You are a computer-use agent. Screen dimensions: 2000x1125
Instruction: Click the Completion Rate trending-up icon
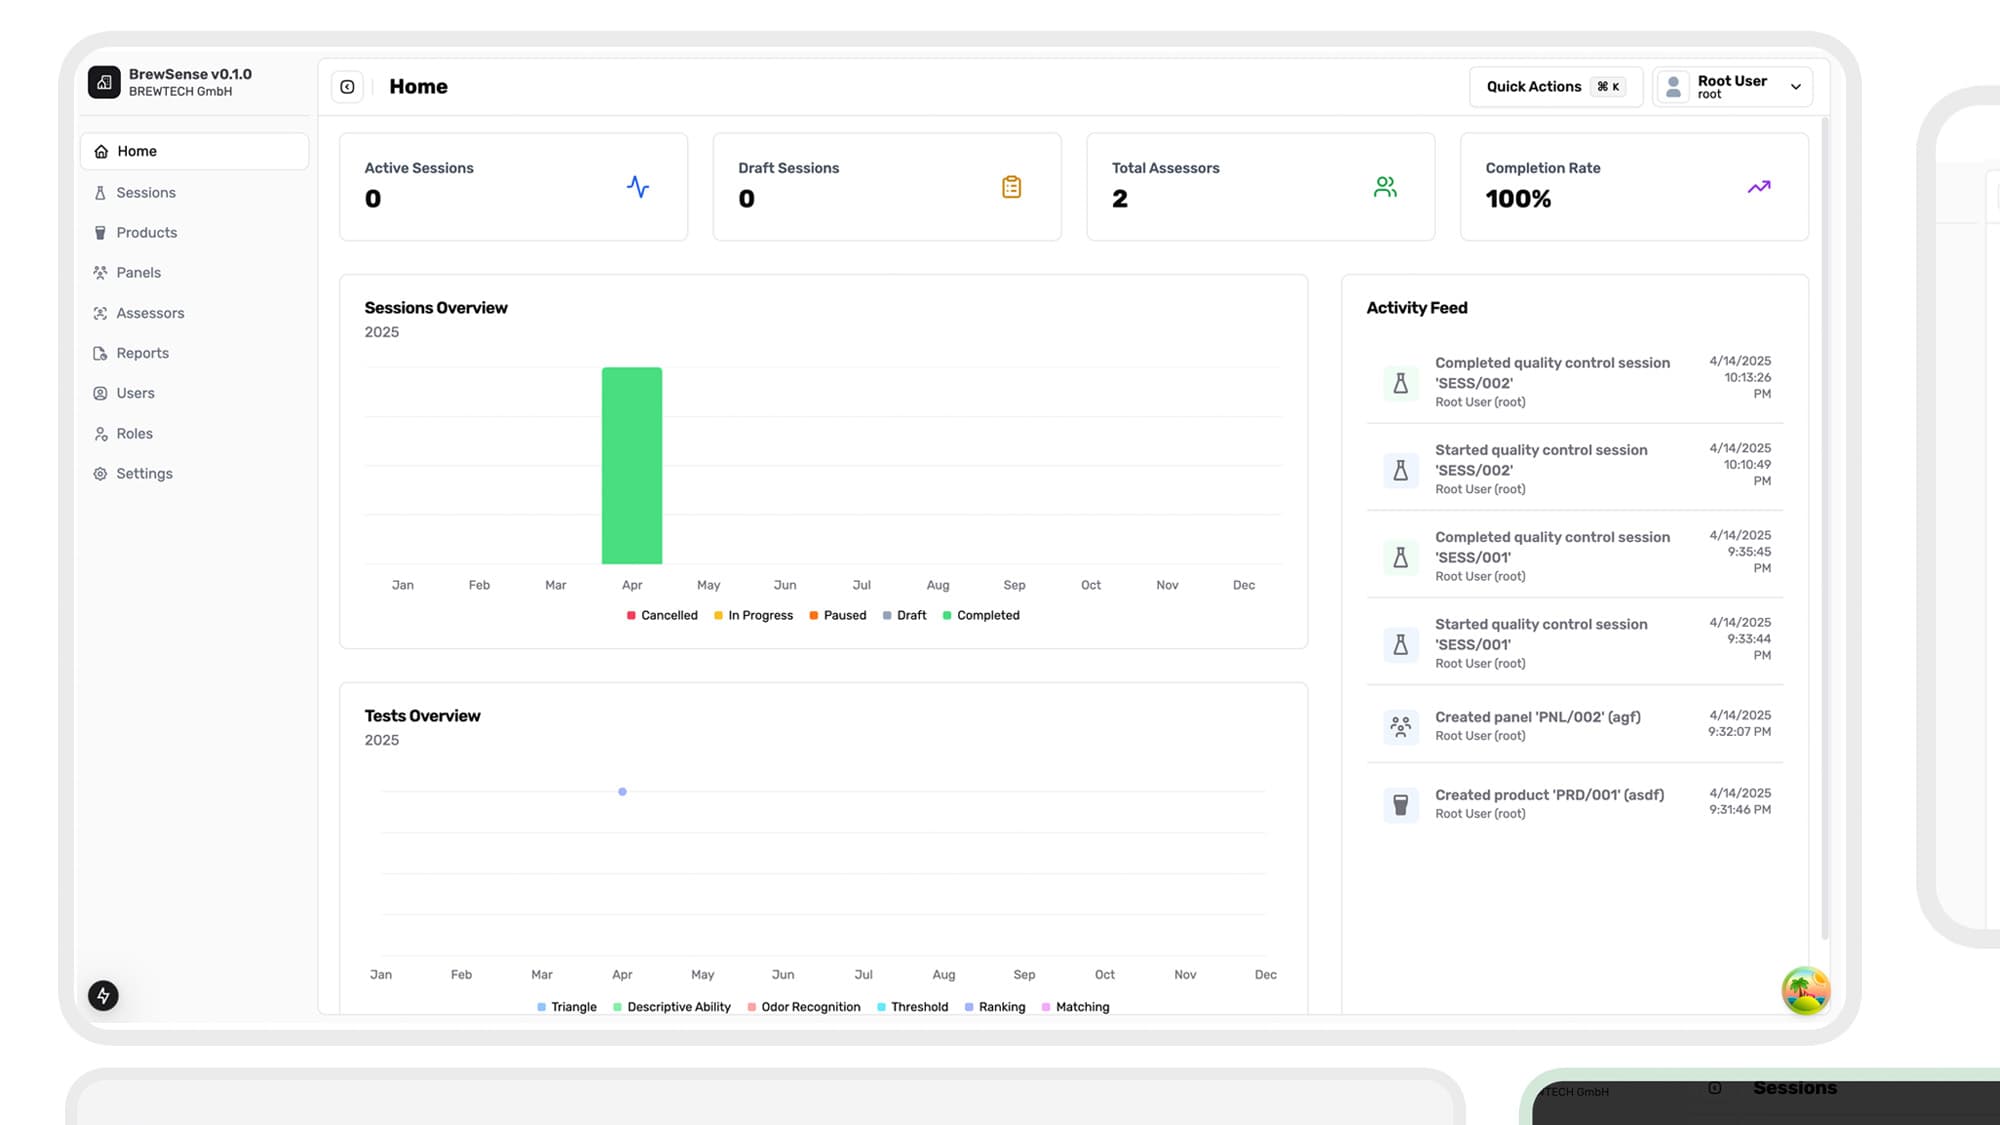click(x=1759, y=187)
